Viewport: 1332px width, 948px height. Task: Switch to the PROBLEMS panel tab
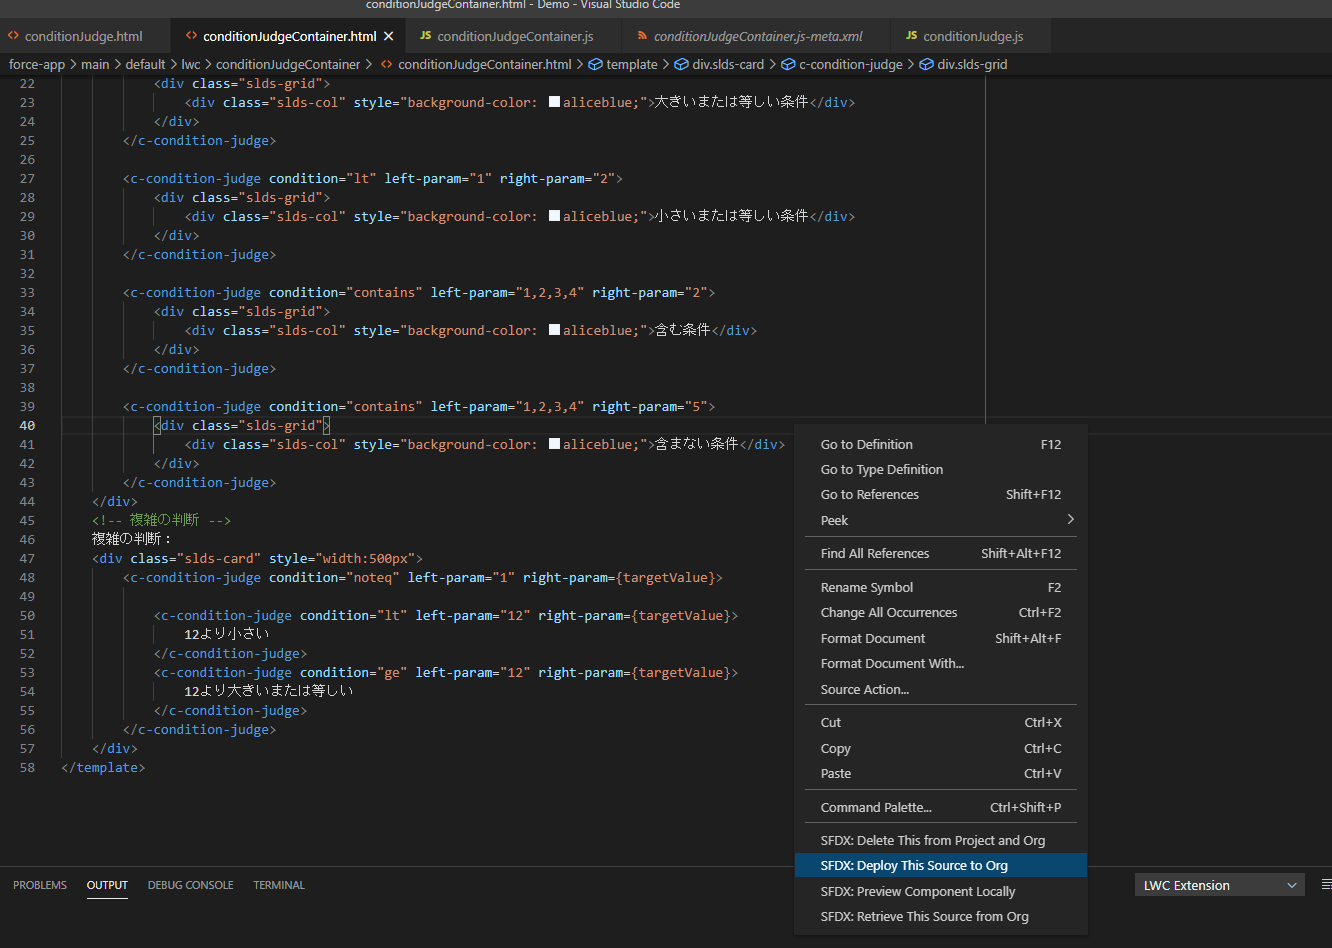[x=40, y=885]
